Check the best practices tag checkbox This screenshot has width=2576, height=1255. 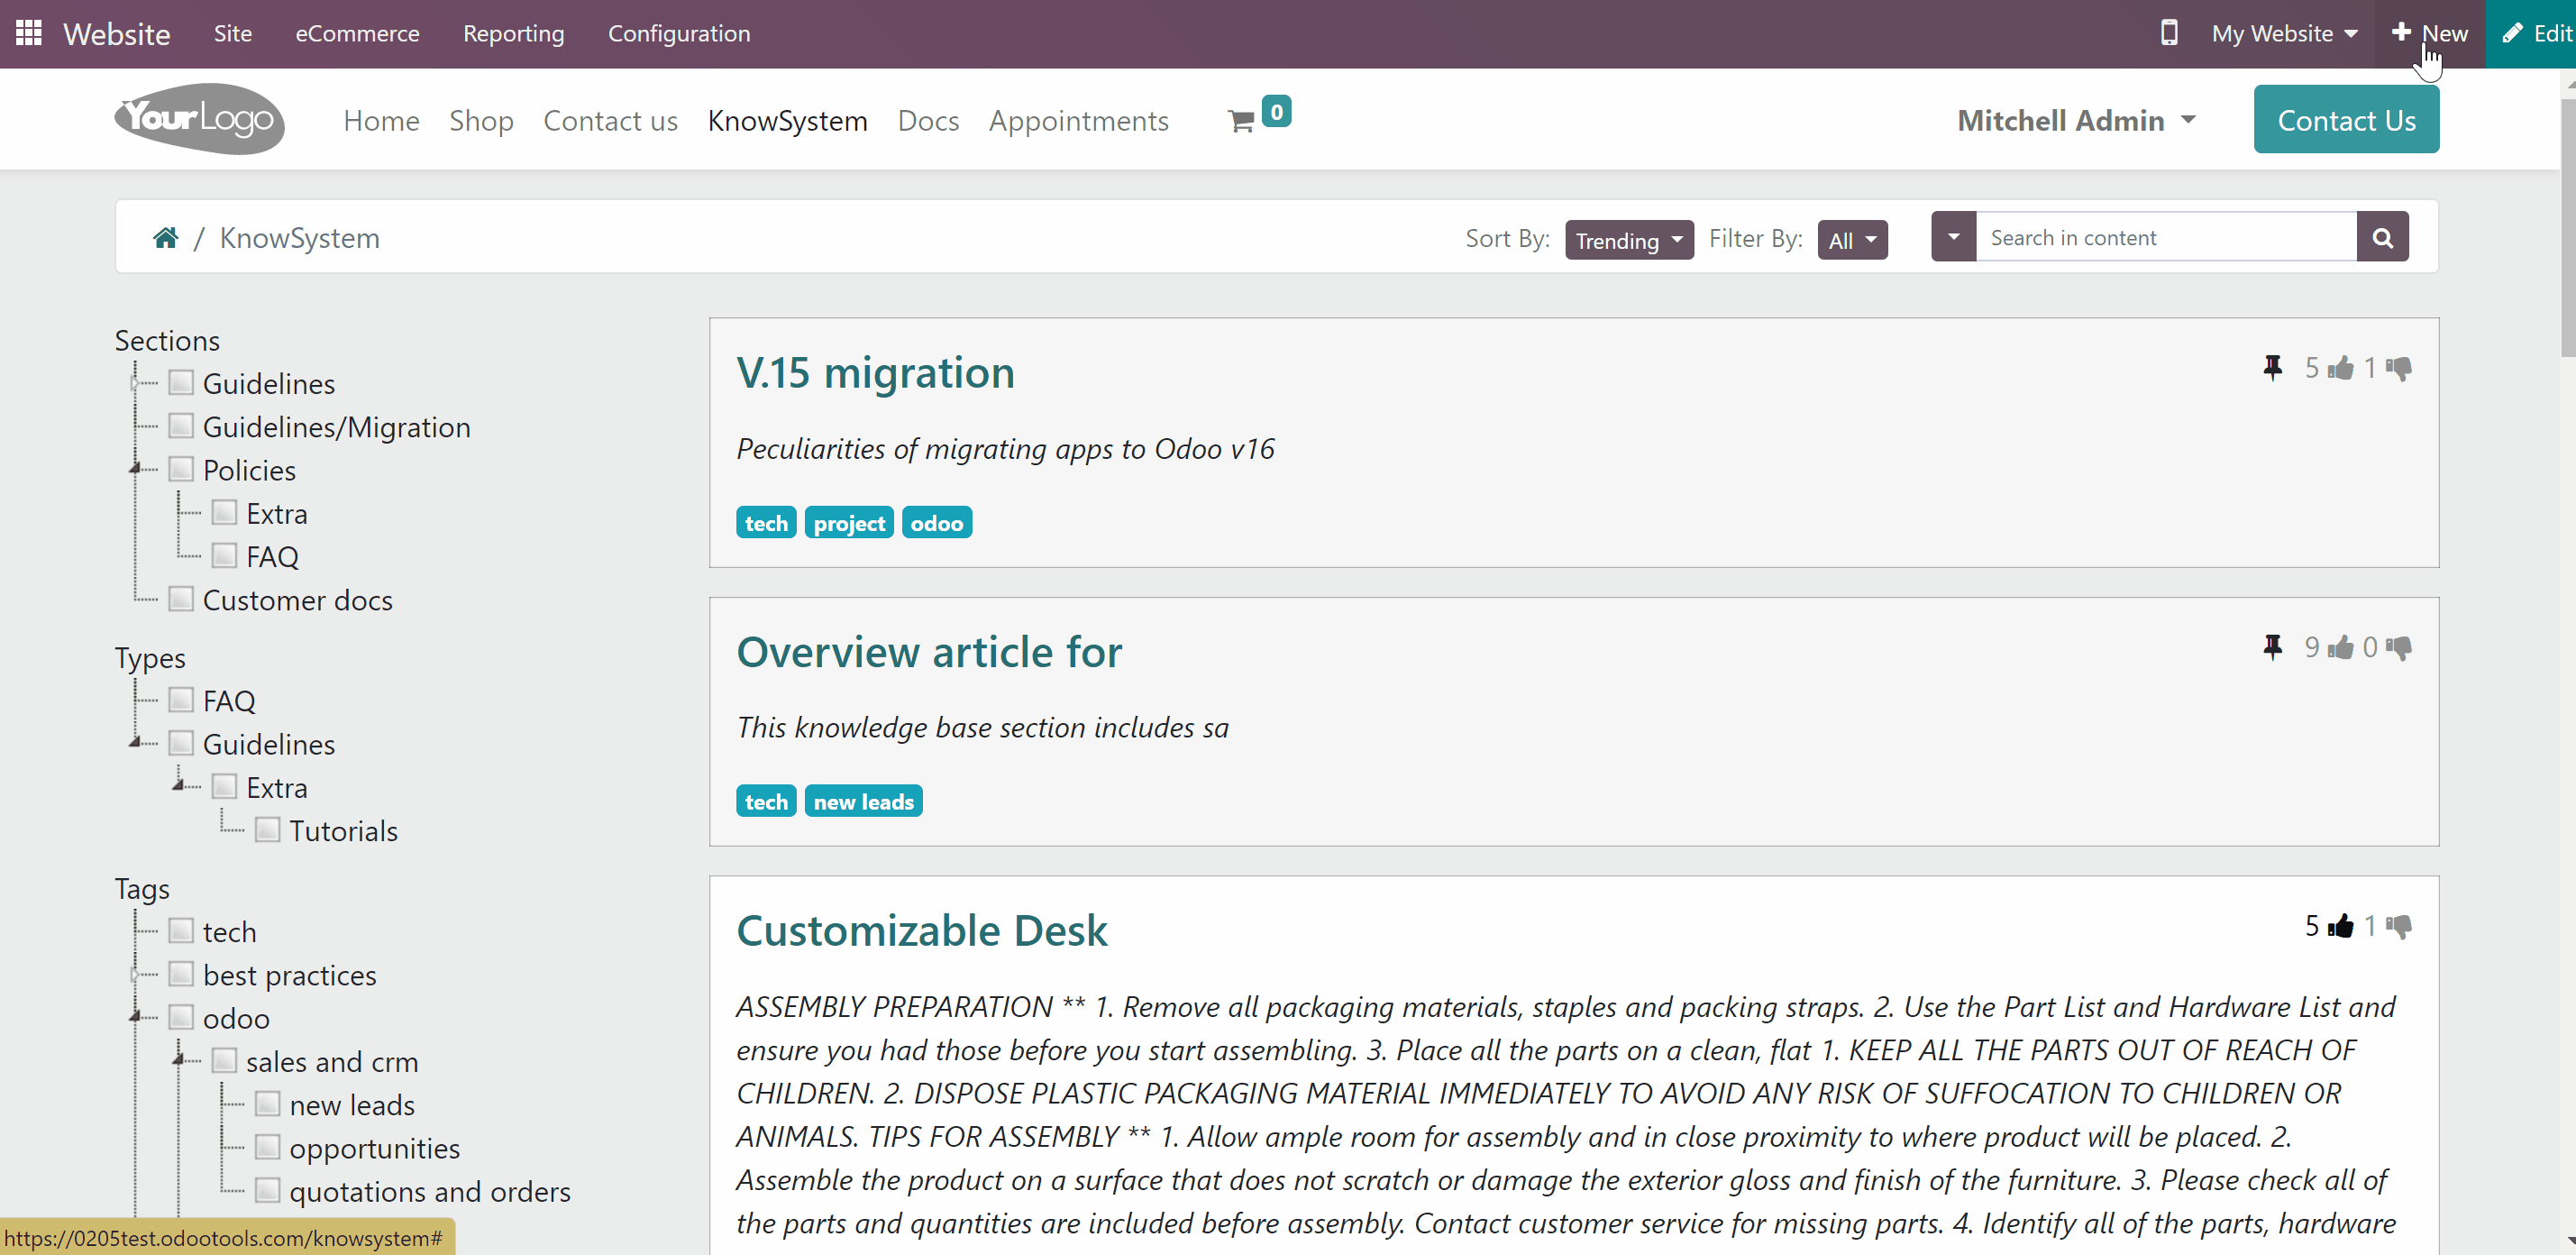[x=181, y=974]
